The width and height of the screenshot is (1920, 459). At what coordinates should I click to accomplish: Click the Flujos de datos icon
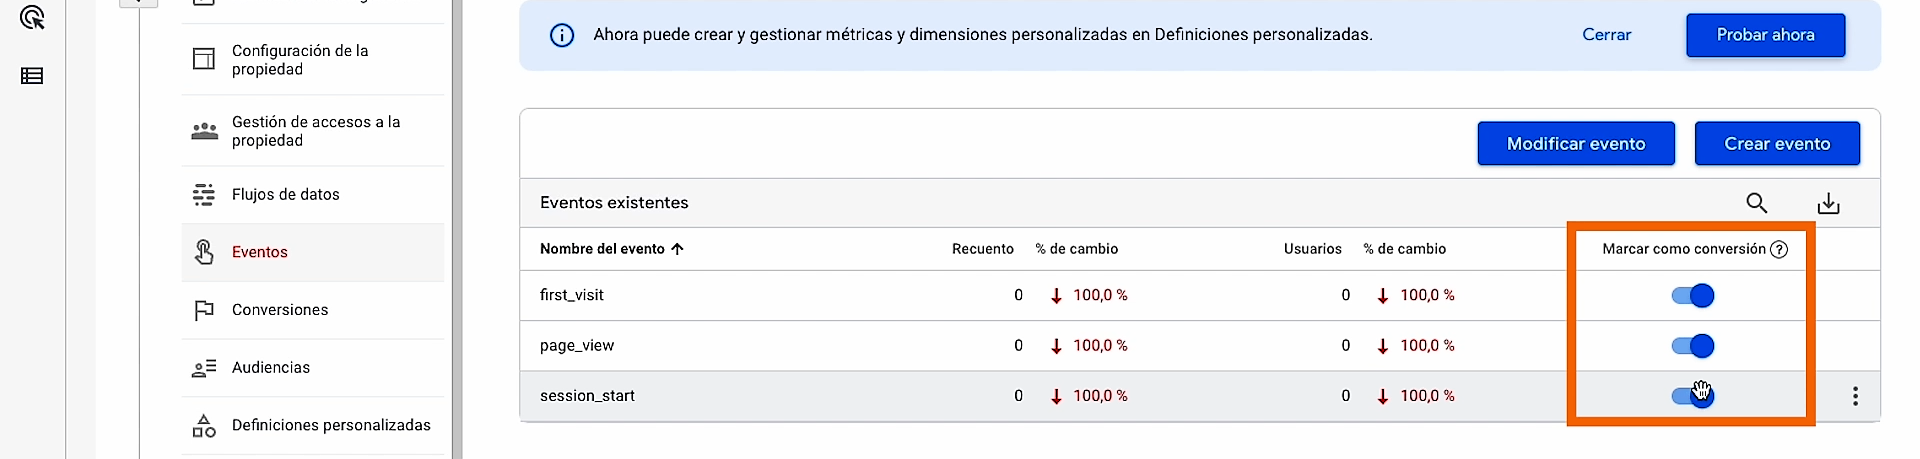(x=204, y=194)
